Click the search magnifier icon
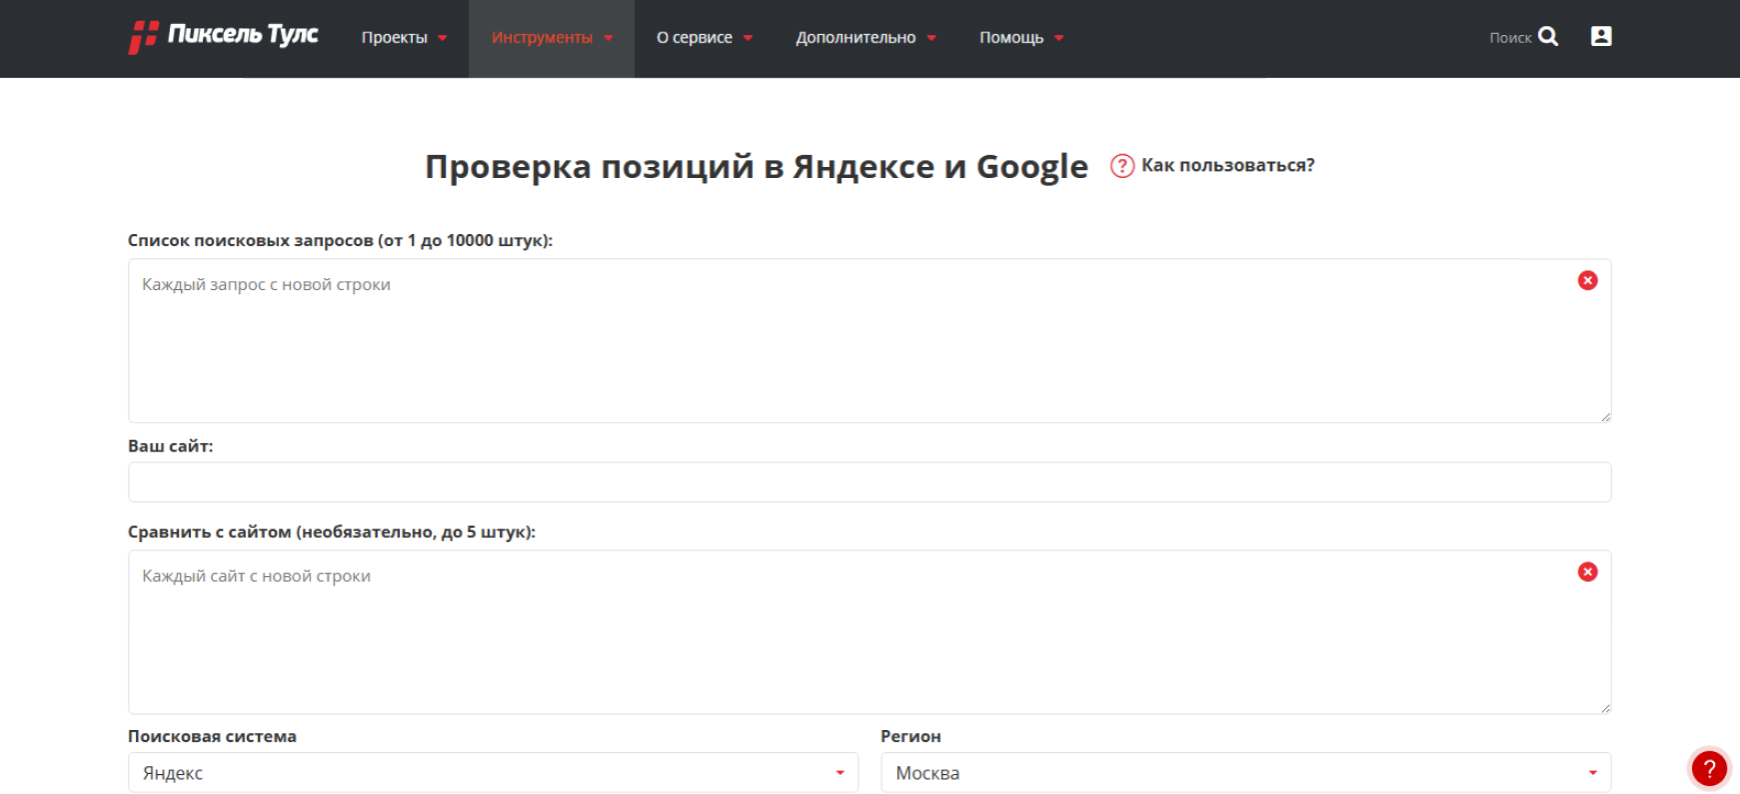Viewport: 1740px width, 794px height. 1548,37
